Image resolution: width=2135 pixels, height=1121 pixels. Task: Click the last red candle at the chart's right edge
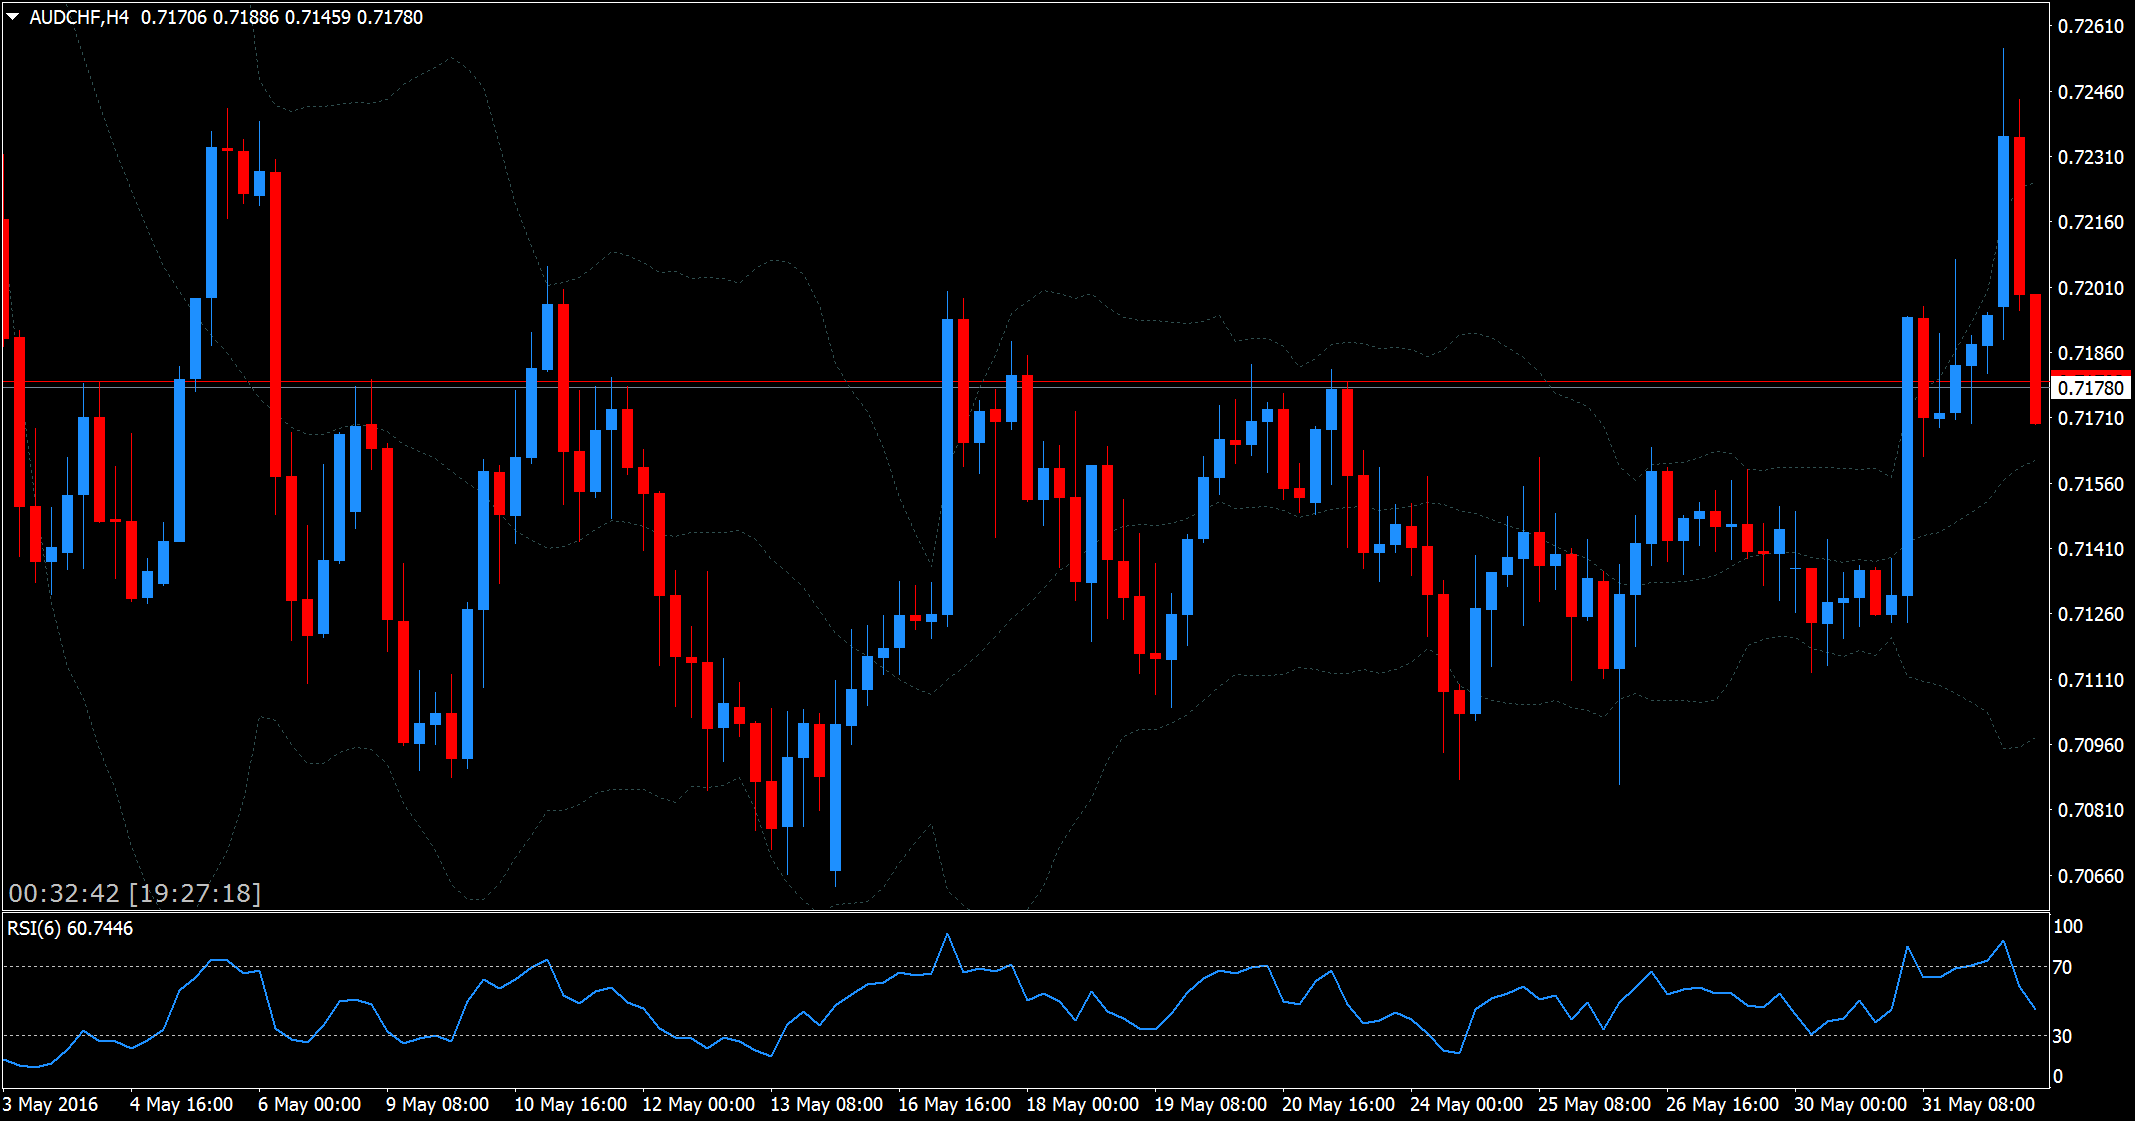(2035, 358)
